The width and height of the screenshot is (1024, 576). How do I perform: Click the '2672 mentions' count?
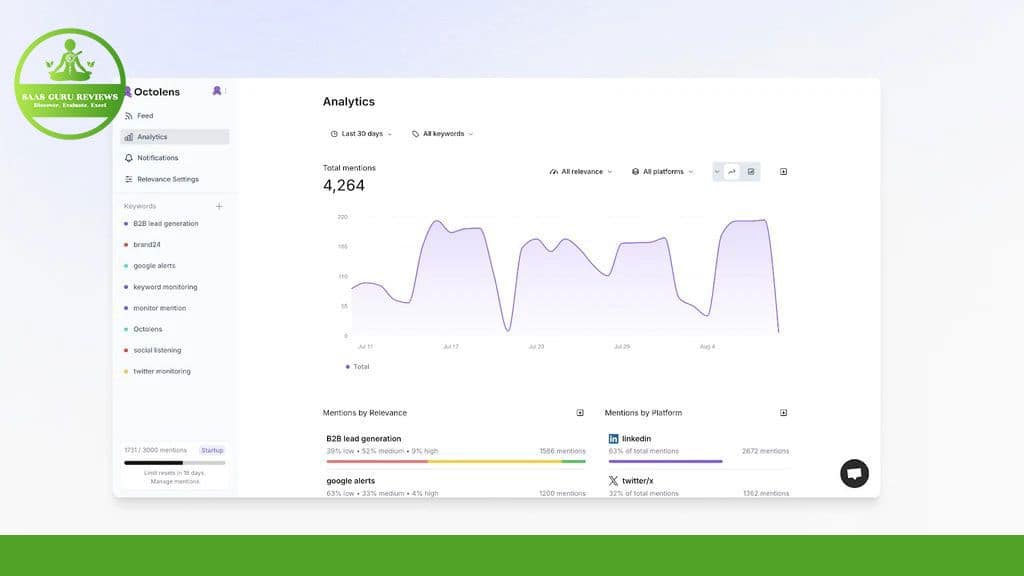pyautogui.click(x=765, y=451)
